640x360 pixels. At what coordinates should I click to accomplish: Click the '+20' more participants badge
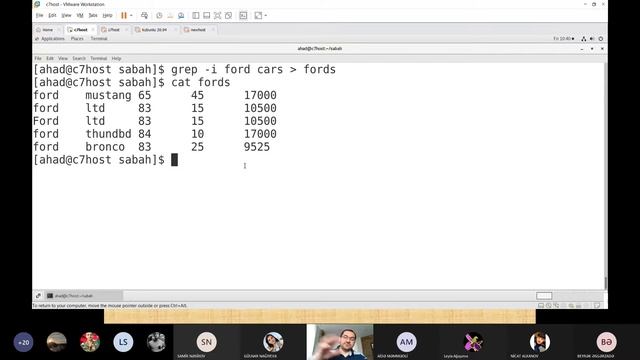23,342
